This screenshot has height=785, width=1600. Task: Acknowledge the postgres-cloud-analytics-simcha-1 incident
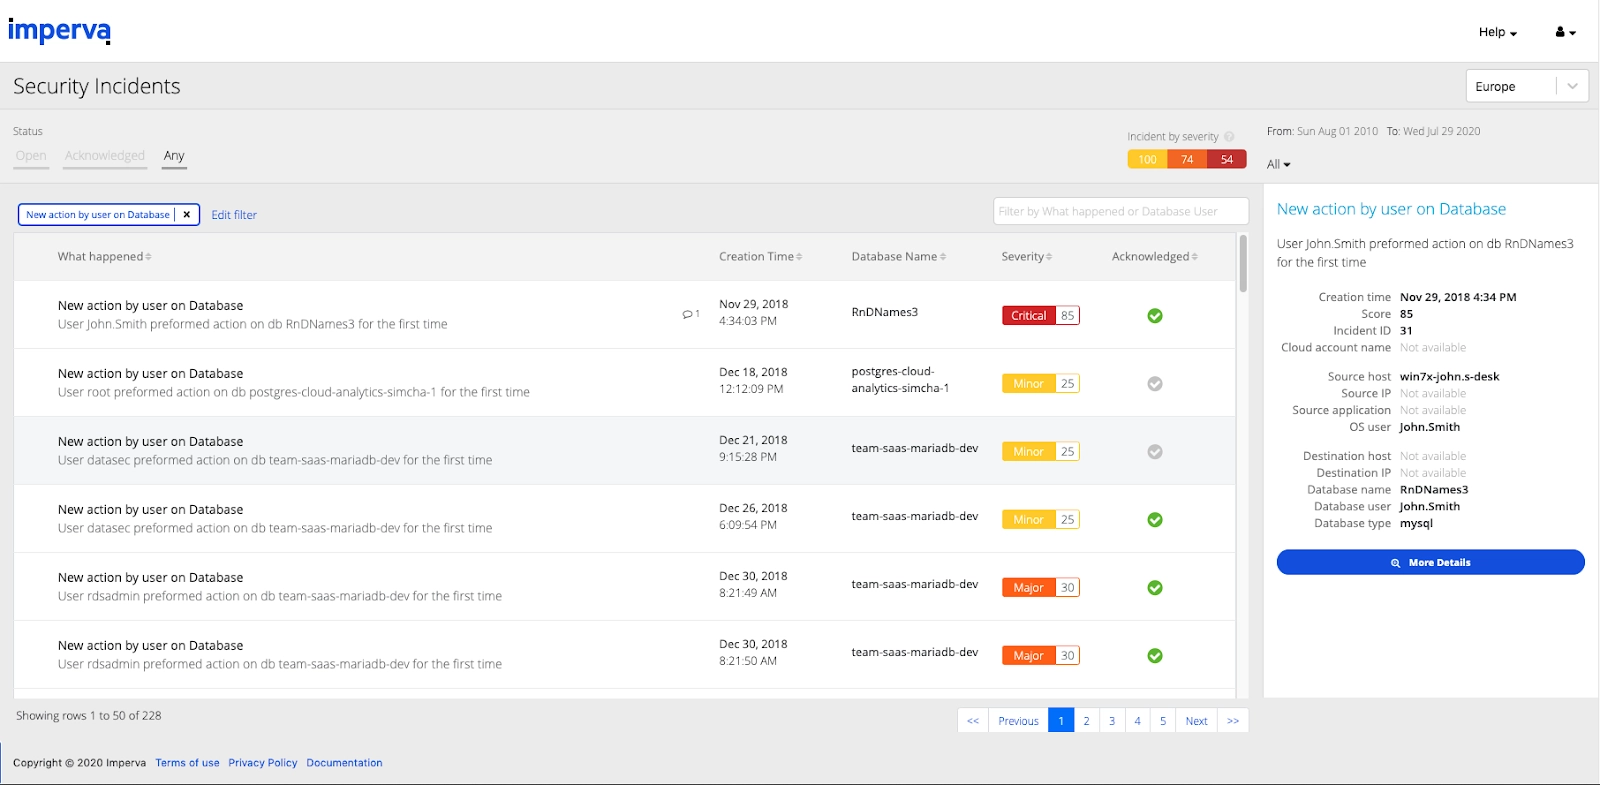click(1155, 384)
